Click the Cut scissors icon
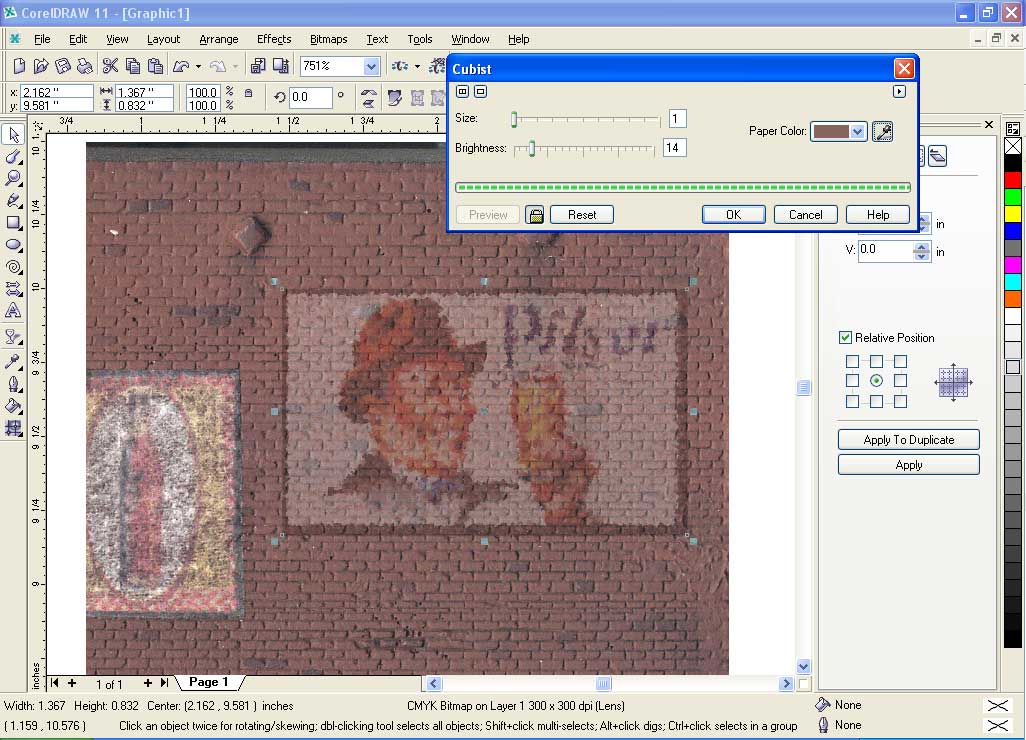 click(110, 67)
